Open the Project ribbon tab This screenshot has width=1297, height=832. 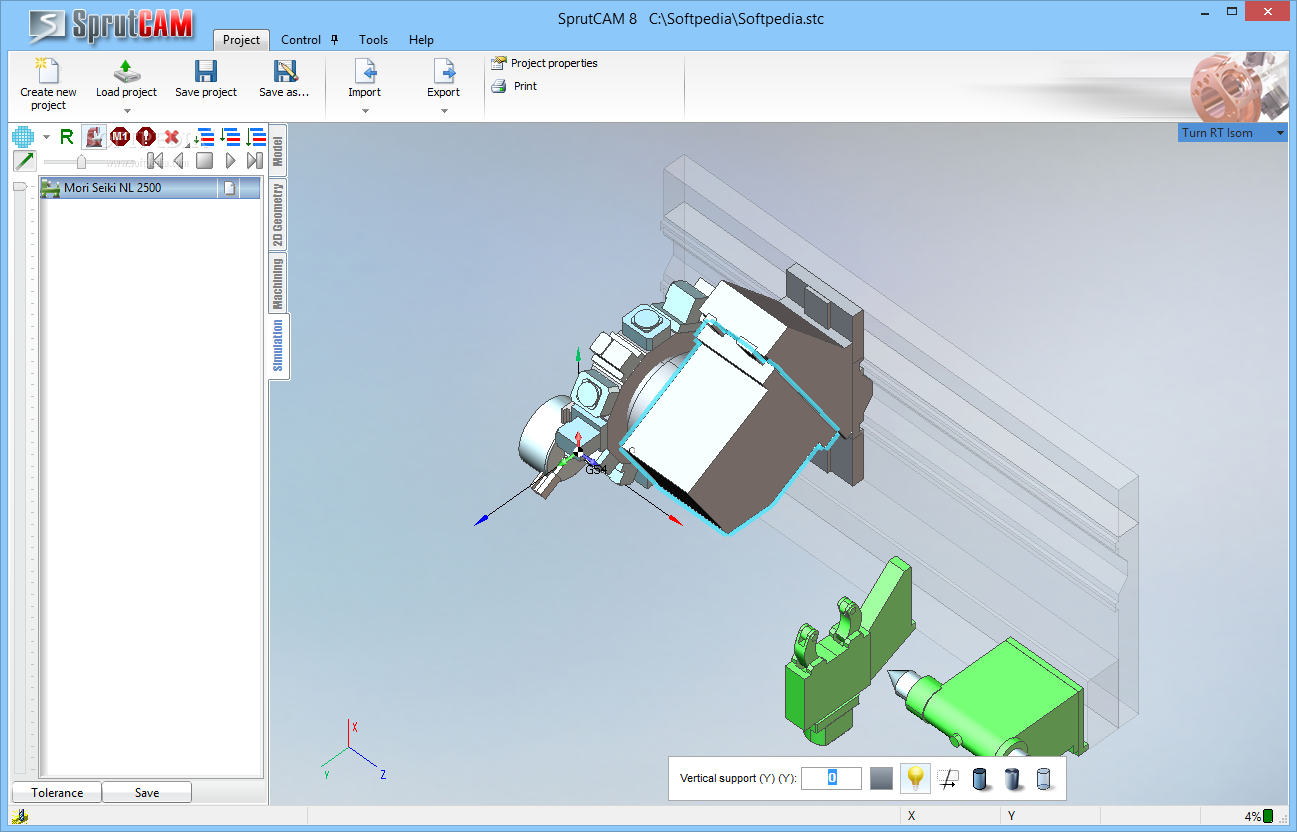pos(241,40)
